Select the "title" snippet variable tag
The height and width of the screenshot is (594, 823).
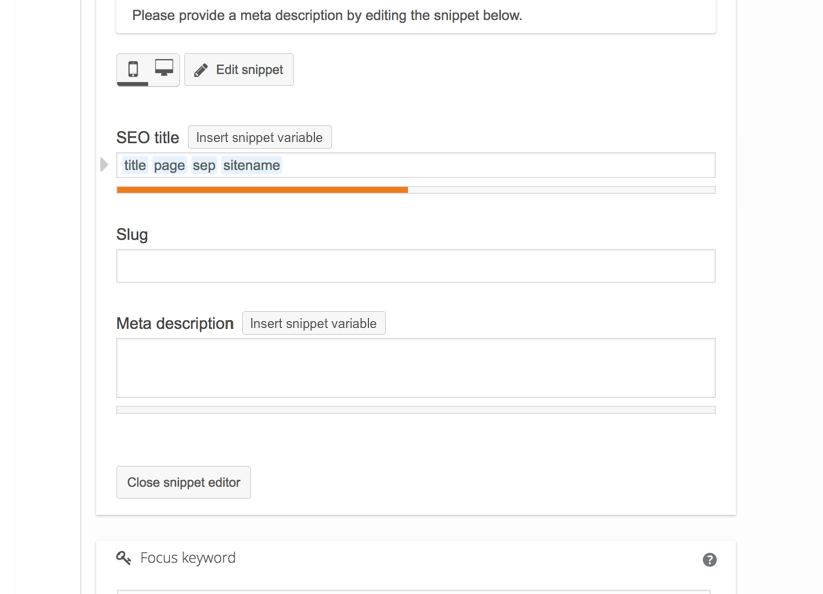click(x=134, y=165)
